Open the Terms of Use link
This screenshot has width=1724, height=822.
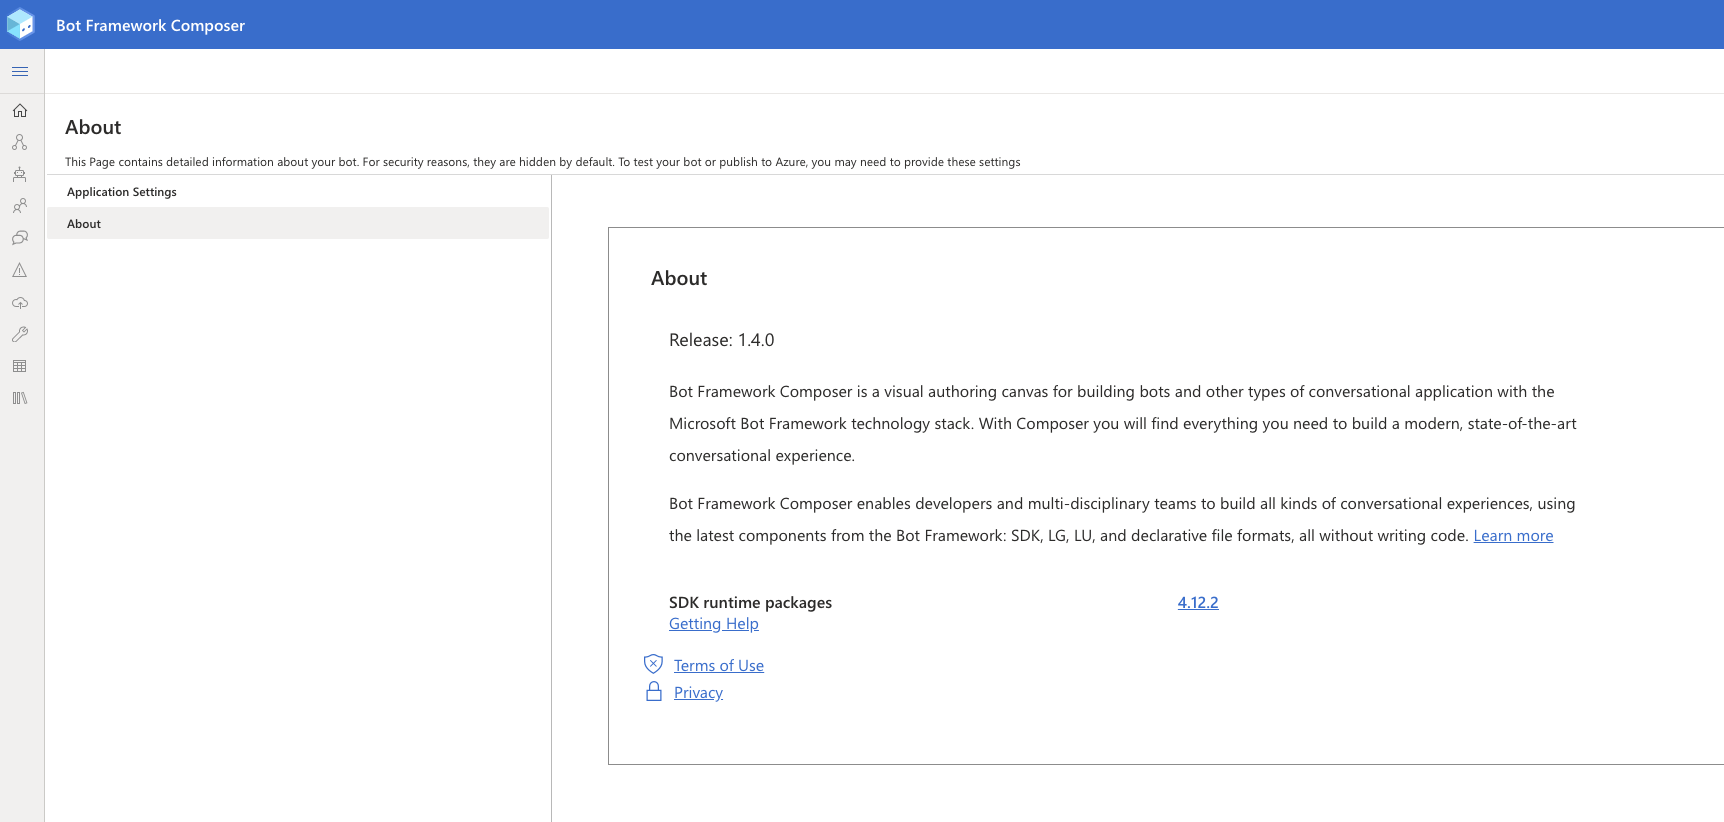[x=719, y=666]
